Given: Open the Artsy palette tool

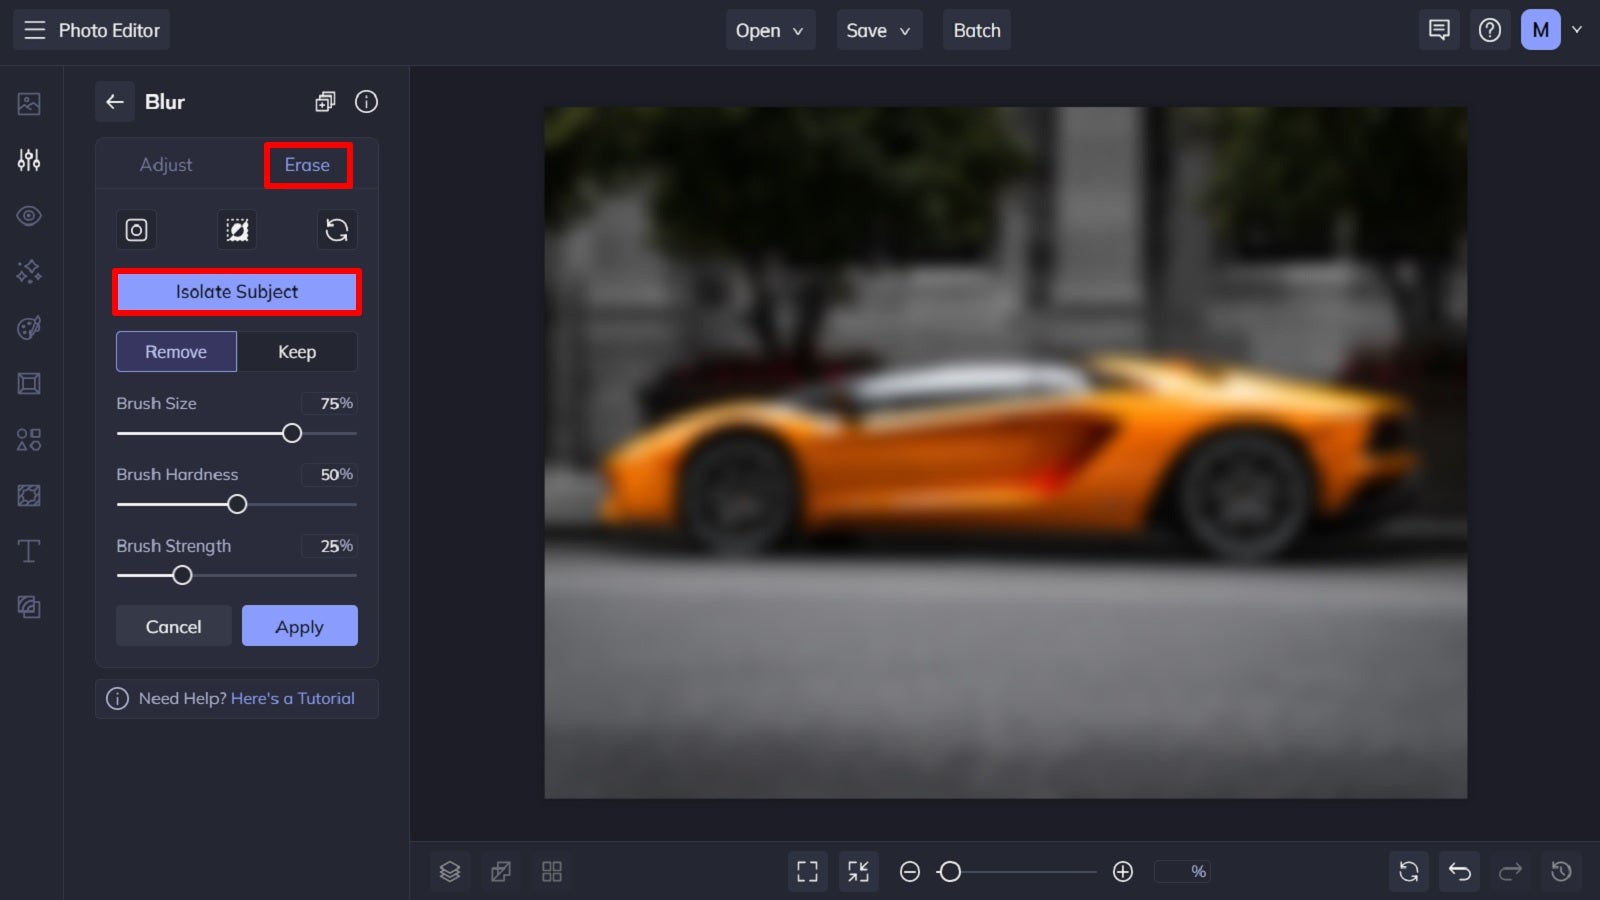Looking at the screenshot, I should click(x=29, y=327).
